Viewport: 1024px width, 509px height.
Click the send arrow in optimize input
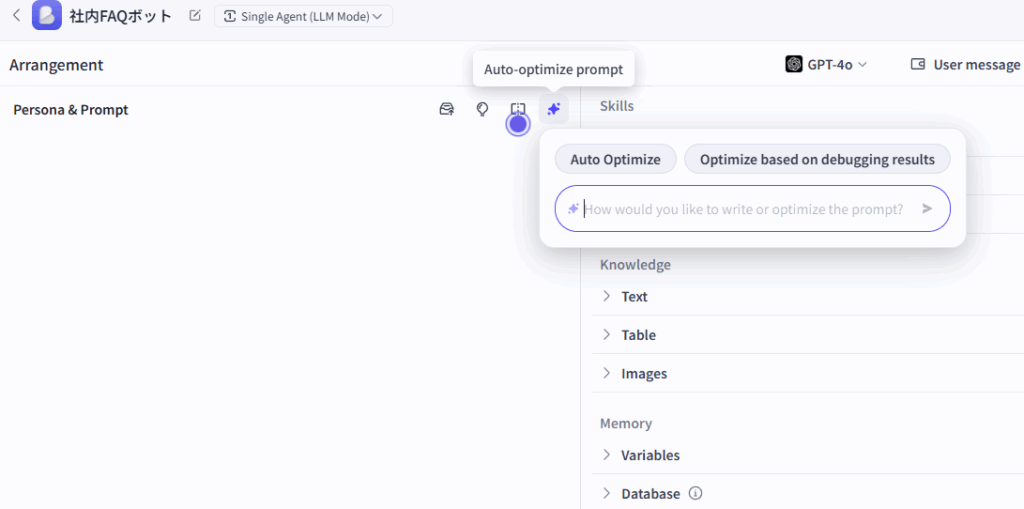tap(927, 208)
